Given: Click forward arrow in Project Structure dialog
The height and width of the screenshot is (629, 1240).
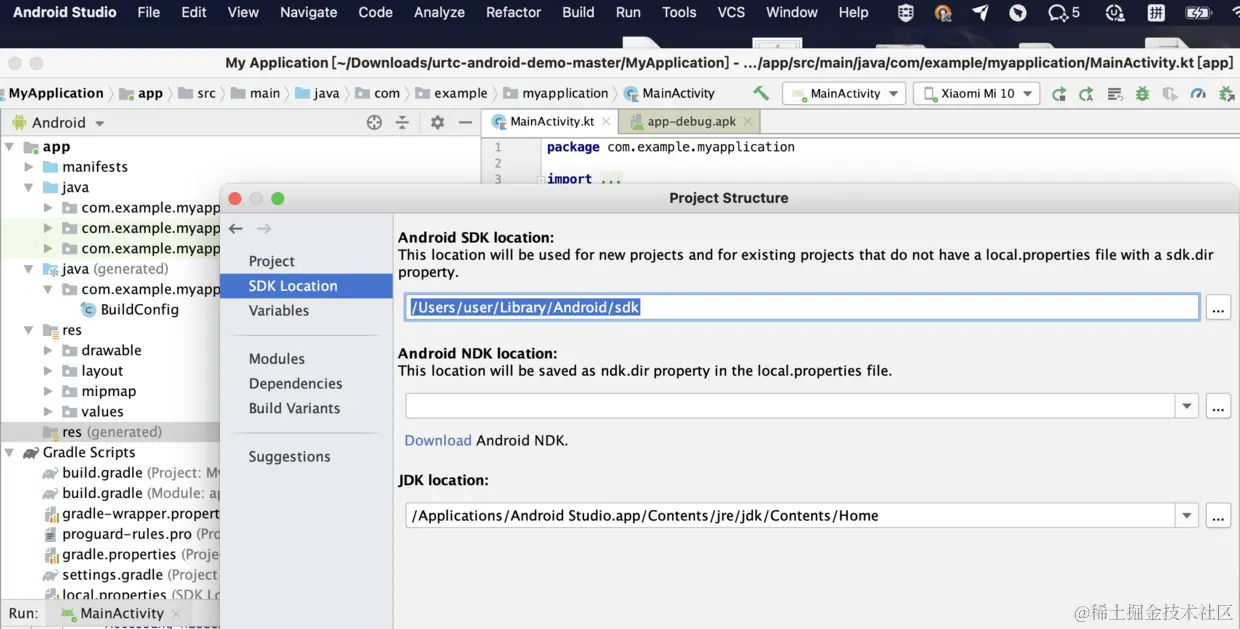Looking at the screenshot, I should pyautogui.click(x=264, y=229).
